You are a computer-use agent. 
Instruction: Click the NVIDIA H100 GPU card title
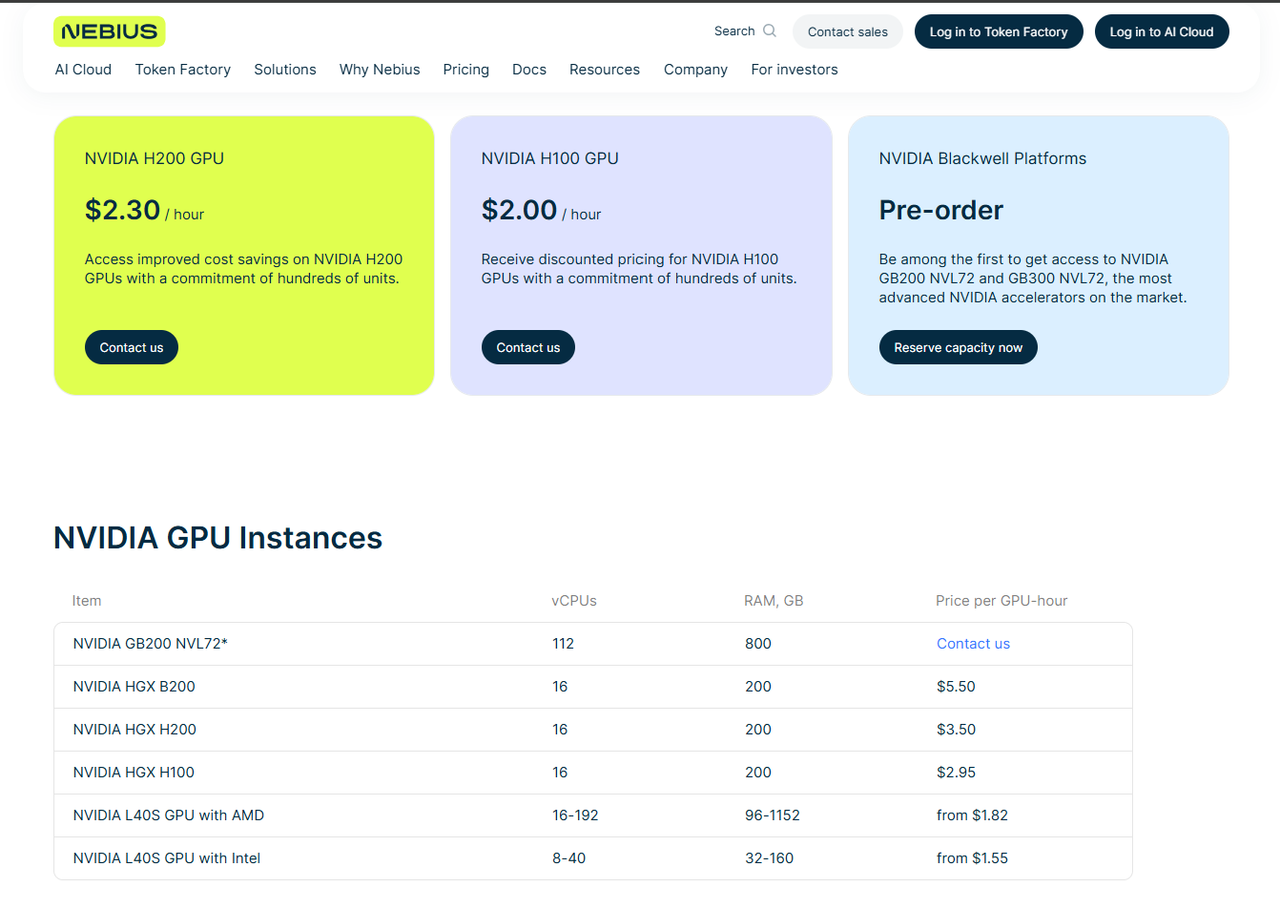[x=550, y=158]
